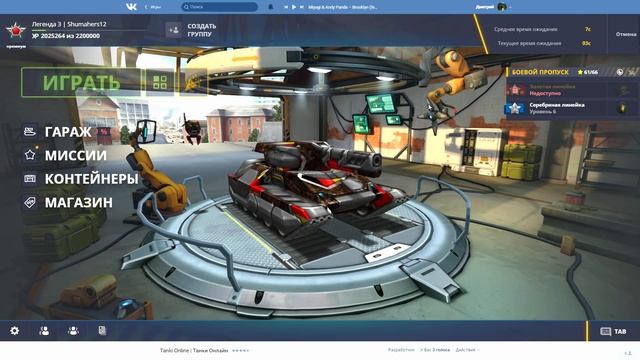Click the faded icon right of the mode grid
This screenshot has width=640, height=360.
193,82
